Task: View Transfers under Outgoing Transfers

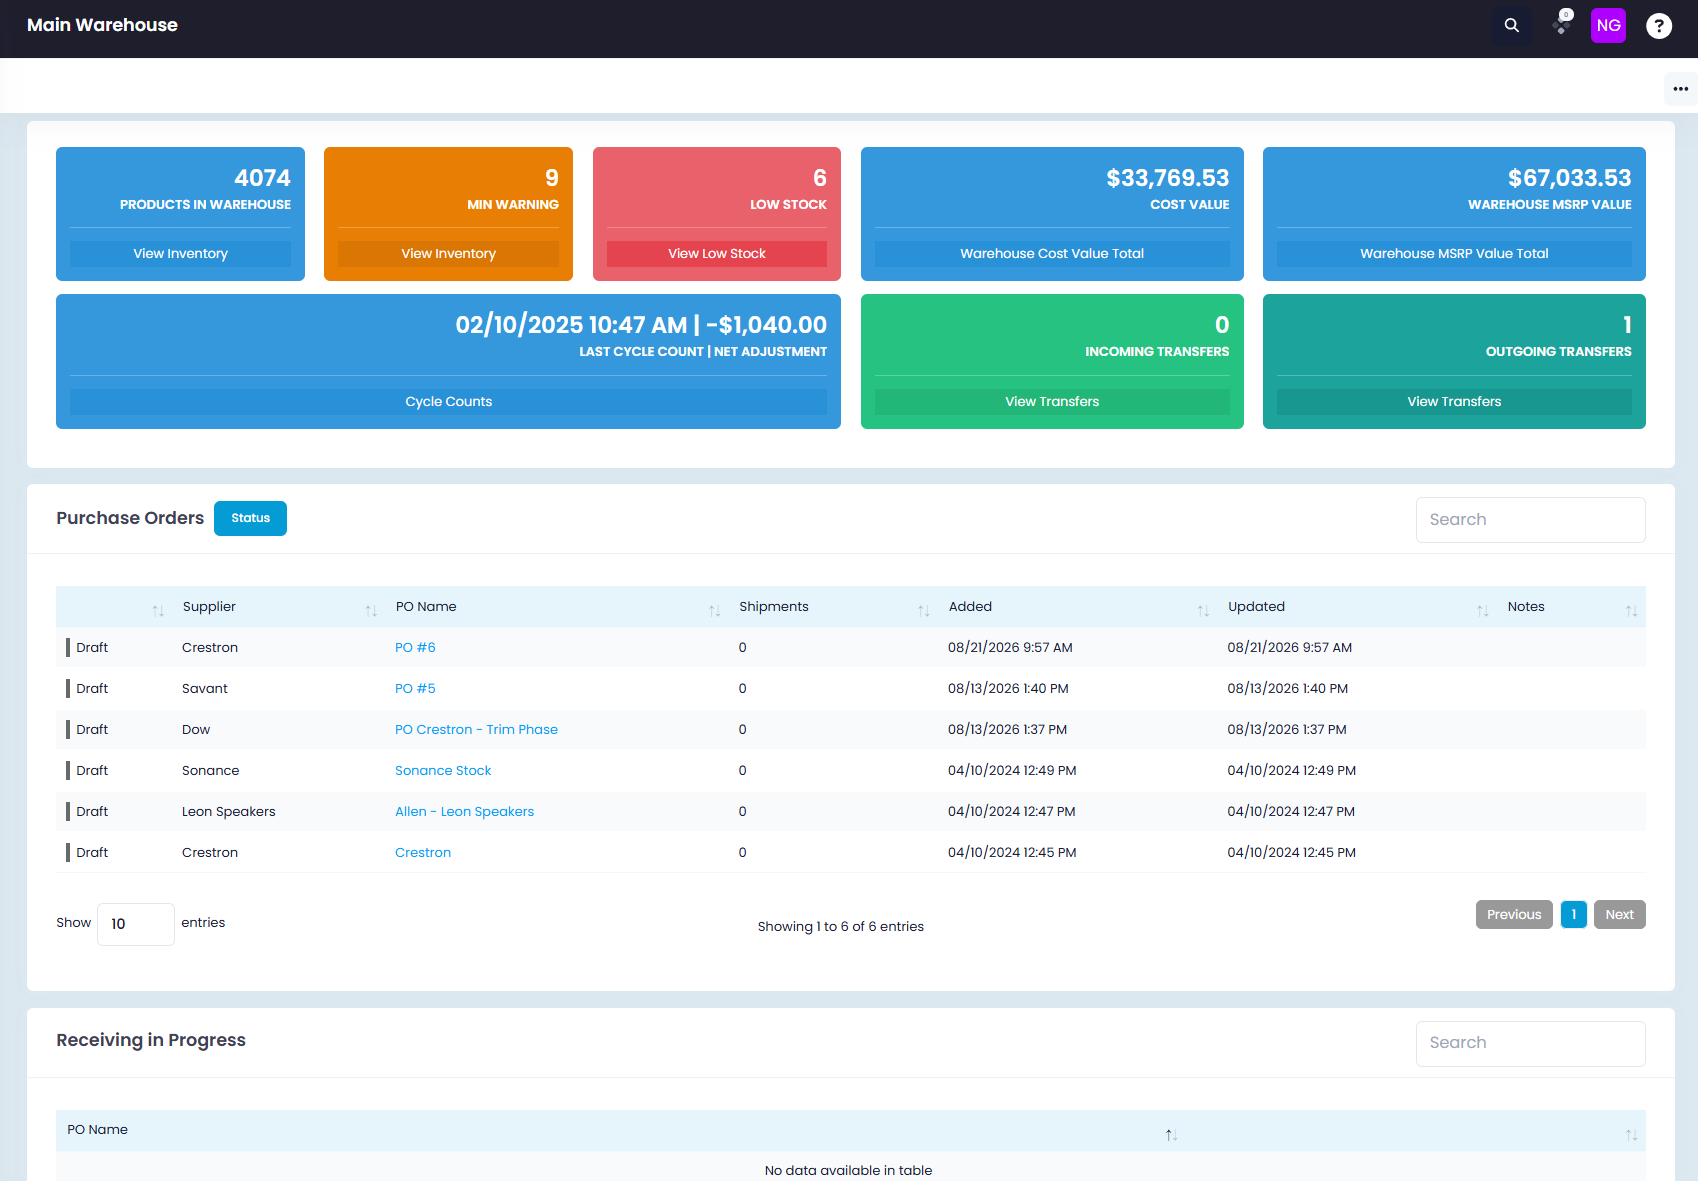Action: 1454,402
